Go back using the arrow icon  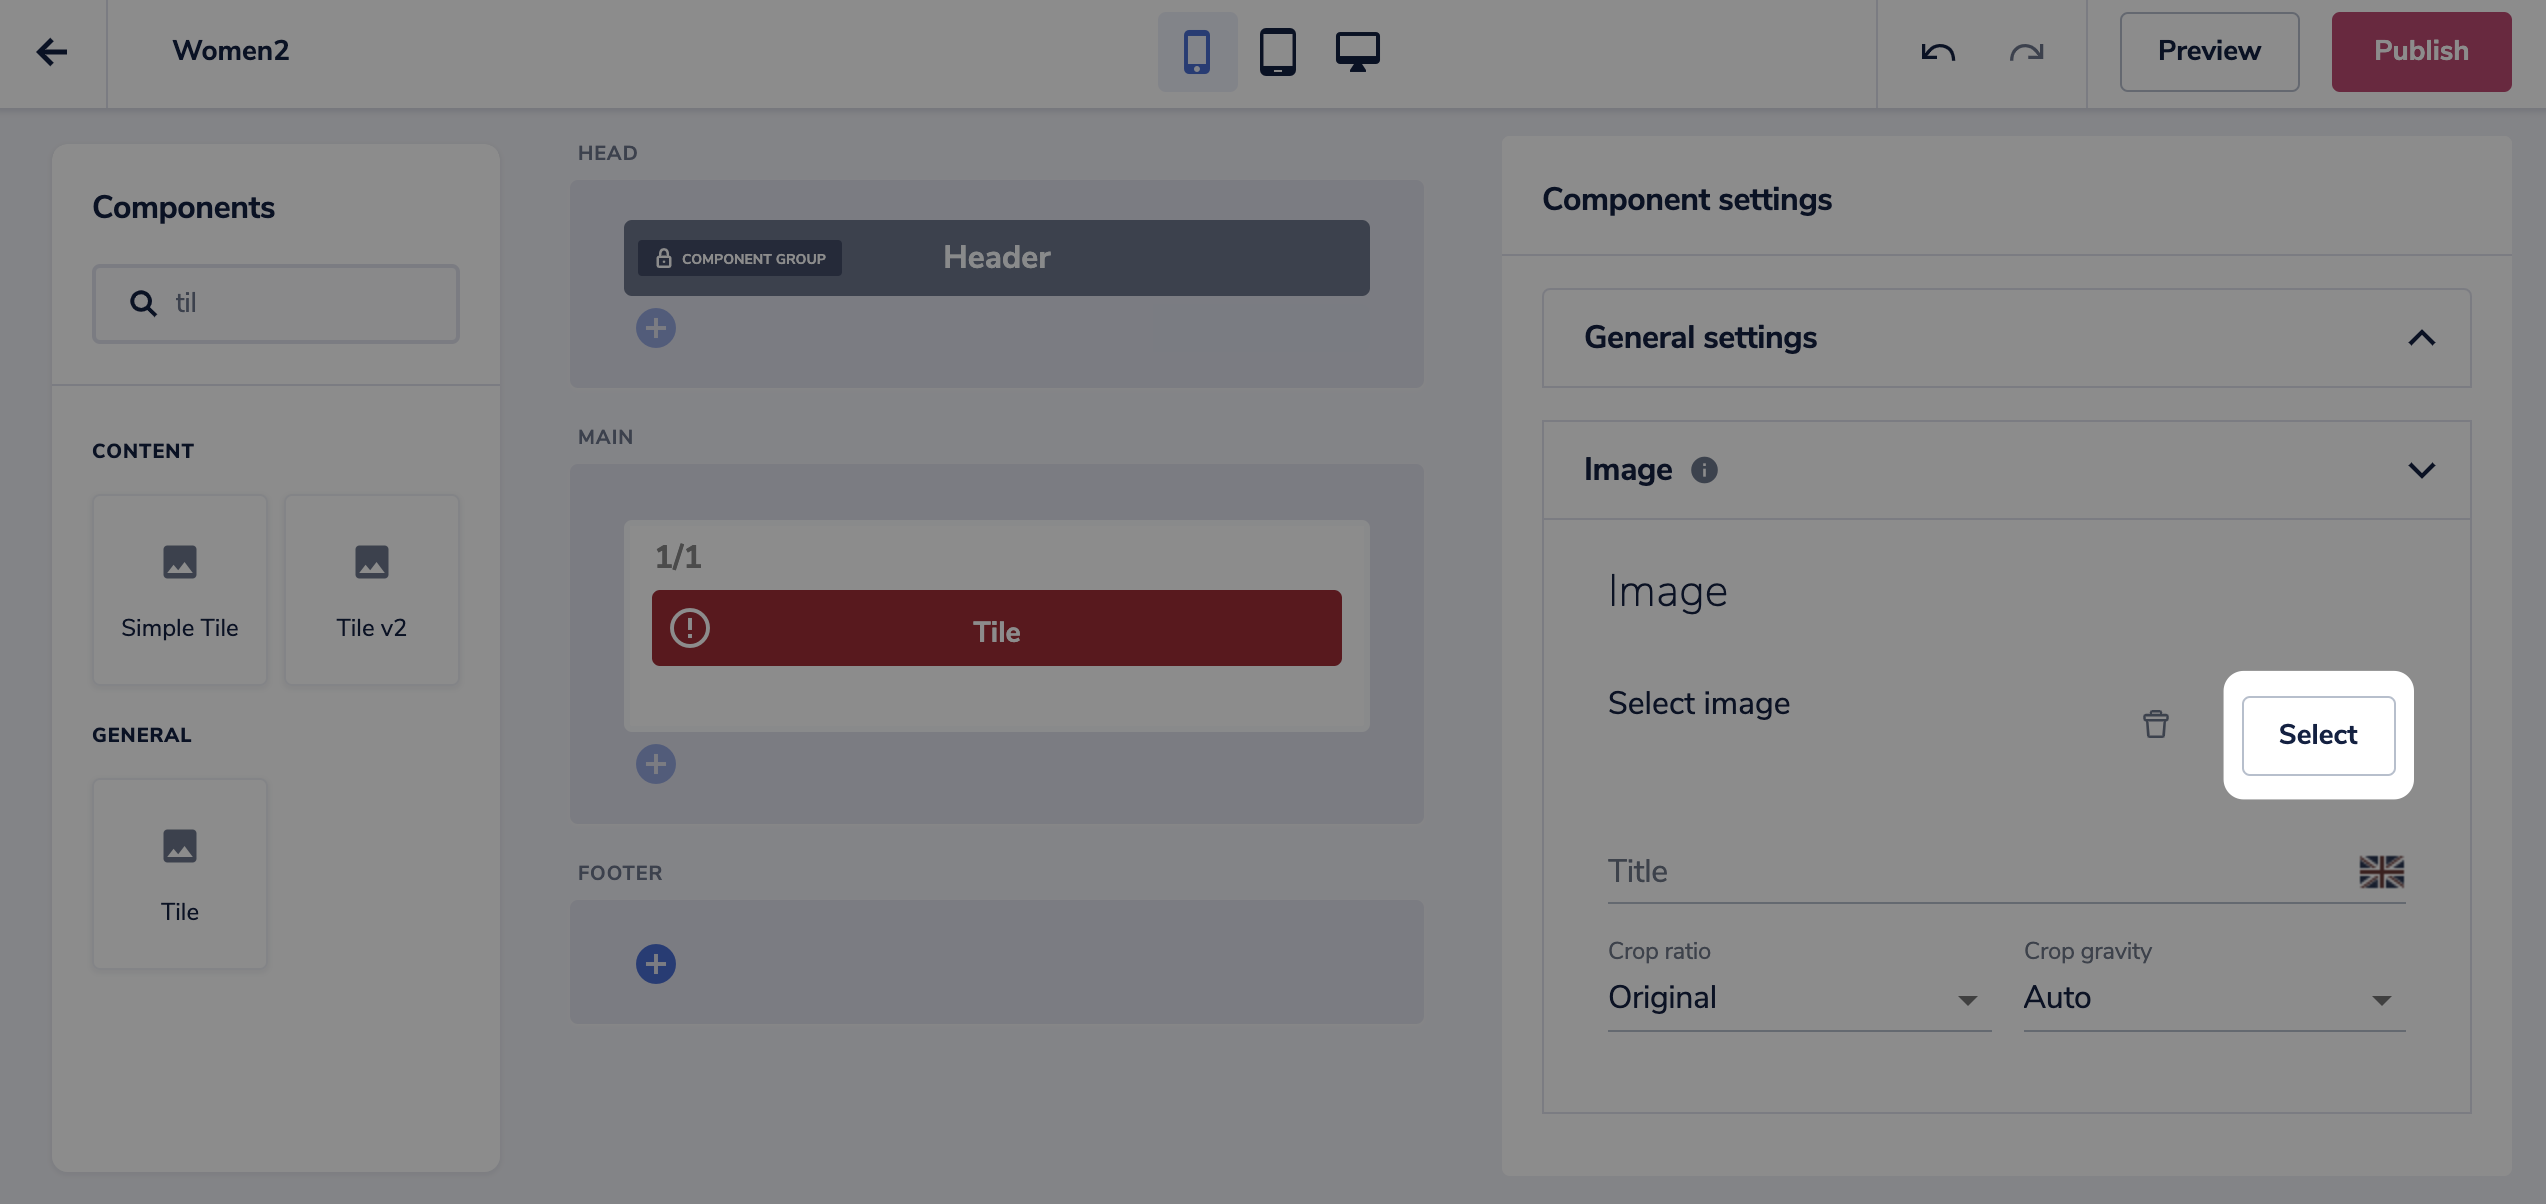tap(51, 51)
